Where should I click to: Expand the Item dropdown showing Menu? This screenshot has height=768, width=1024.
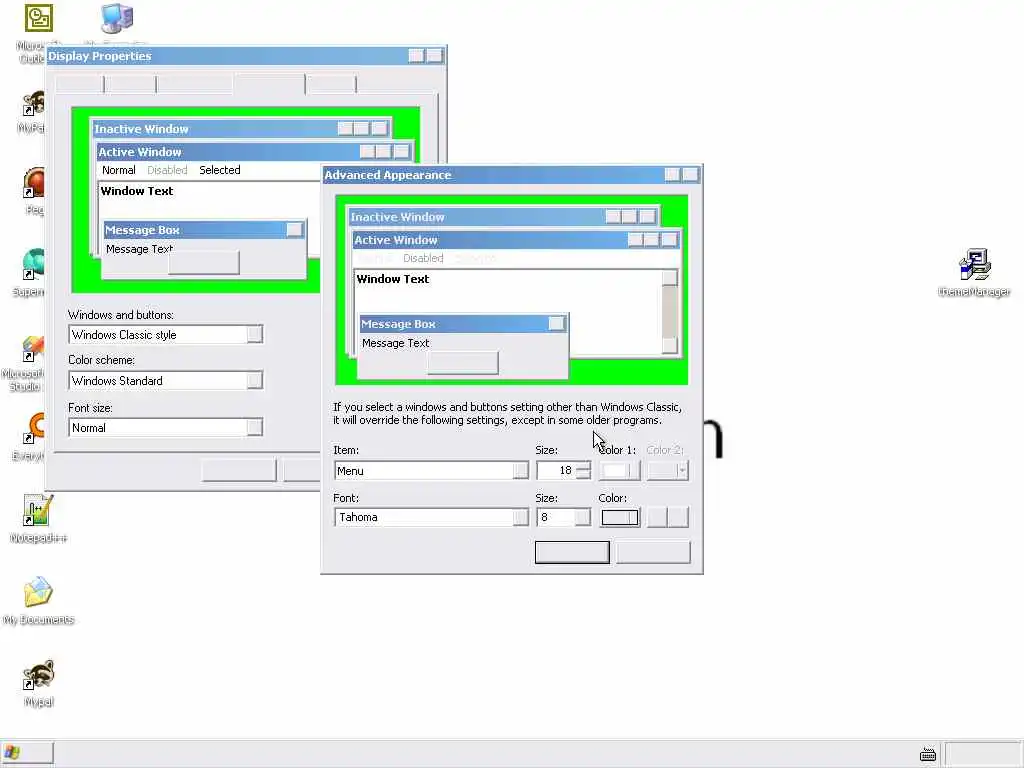(x=520, y=471)
